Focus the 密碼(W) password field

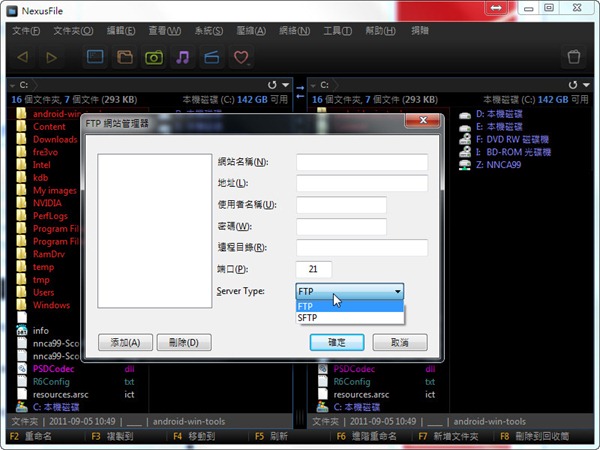tap(341, 227)
